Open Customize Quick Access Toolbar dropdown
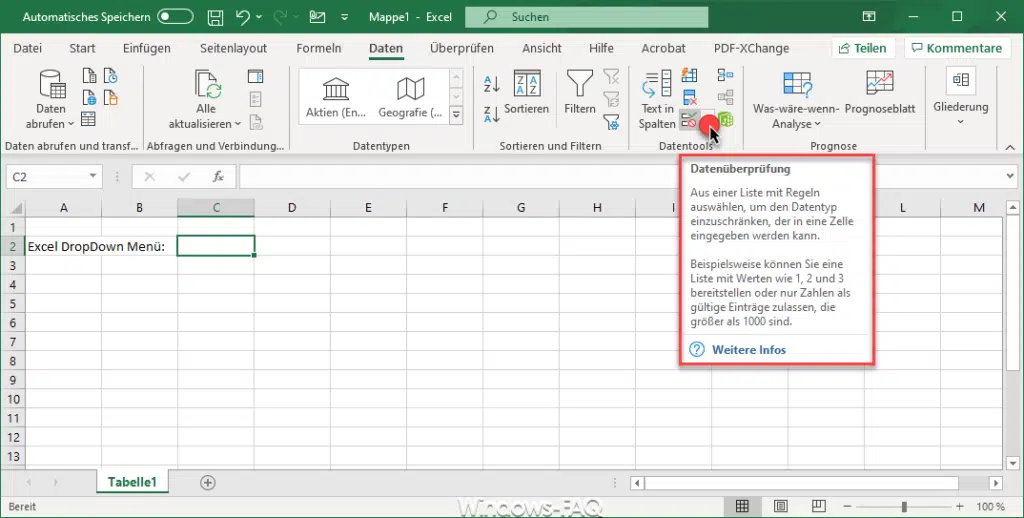Image resolution: width=1024 pixels, height=518 pixels. (345, 18)
